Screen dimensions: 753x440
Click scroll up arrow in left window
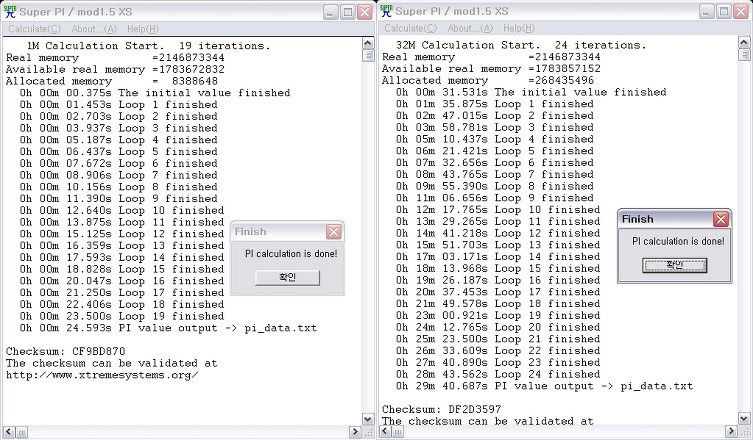tap(368, 44)
